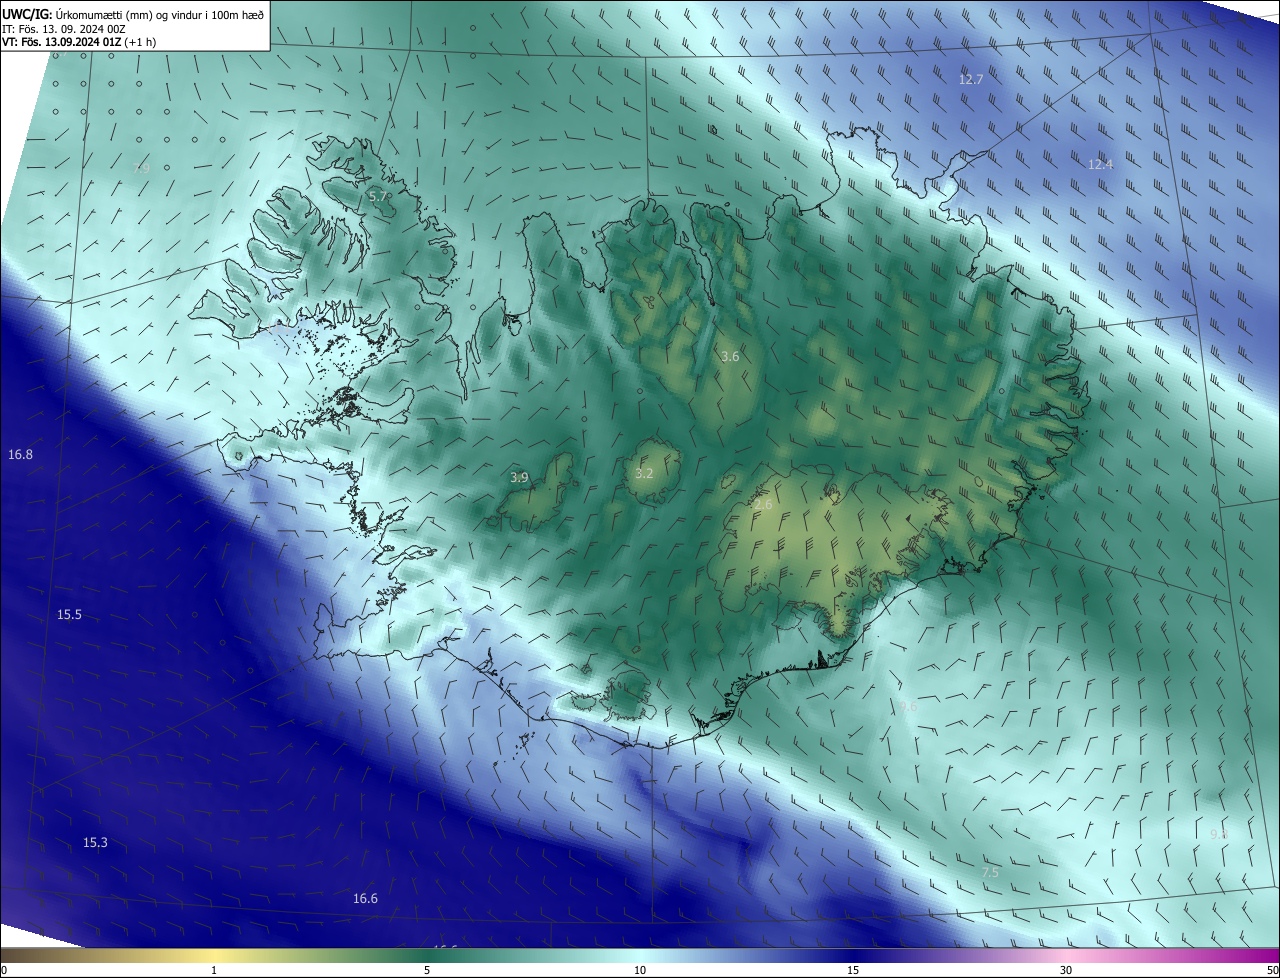Viewport: 1280px width, 978px height.
Task: Click the 10 tick label on the color scale
Action: (x=640, y=970)
